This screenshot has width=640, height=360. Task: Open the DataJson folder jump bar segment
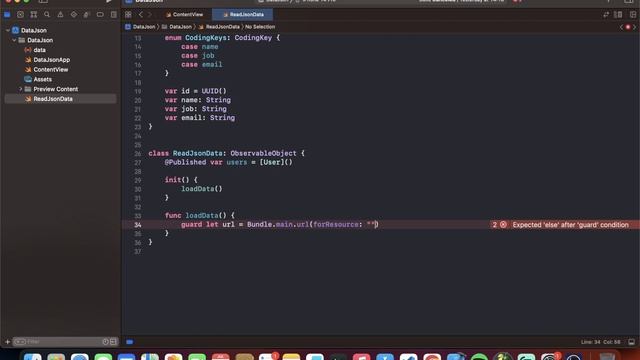coord(177,27)
